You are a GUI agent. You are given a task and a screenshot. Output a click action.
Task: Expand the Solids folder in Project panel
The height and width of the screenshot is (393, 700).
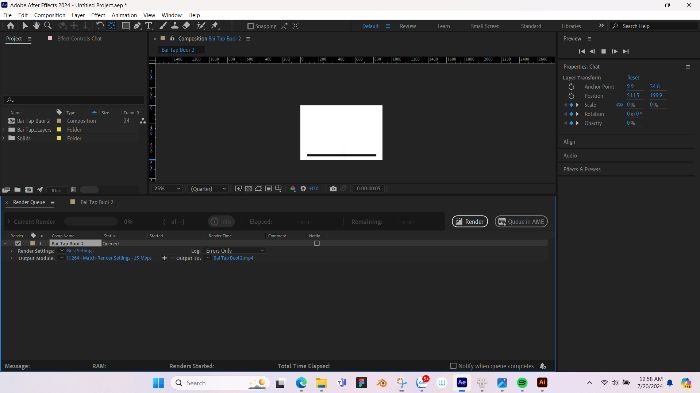4,138
